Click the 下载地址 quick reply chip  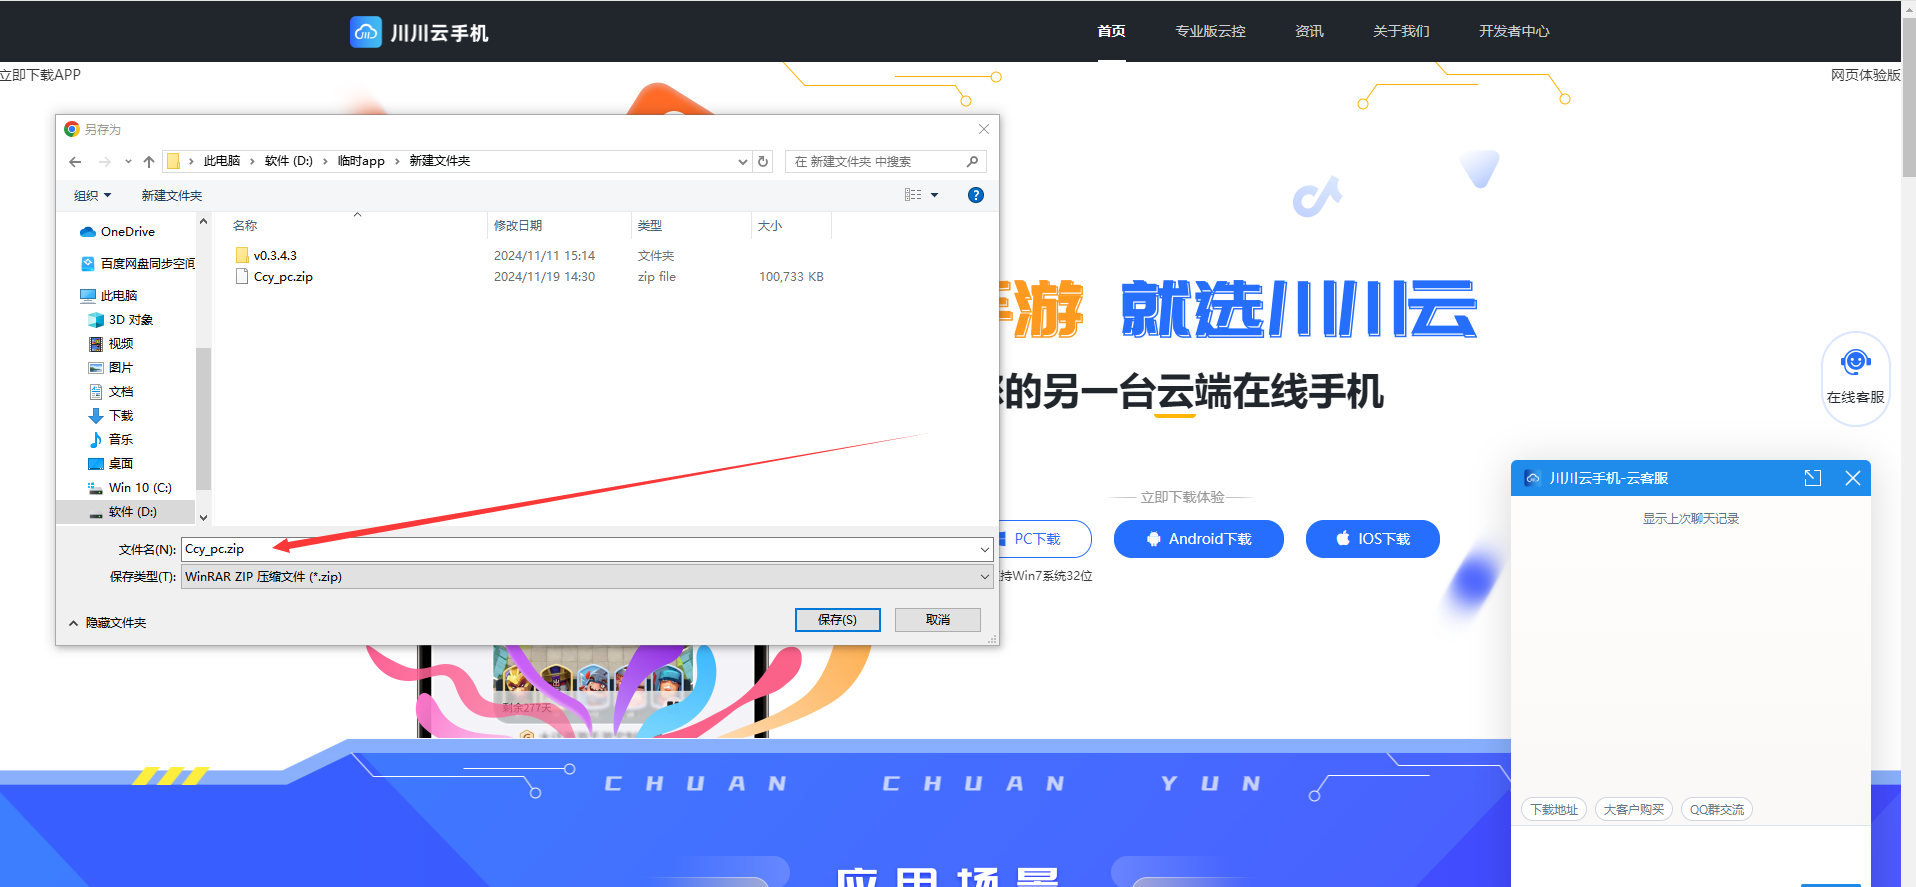[x=1554, y=809]
